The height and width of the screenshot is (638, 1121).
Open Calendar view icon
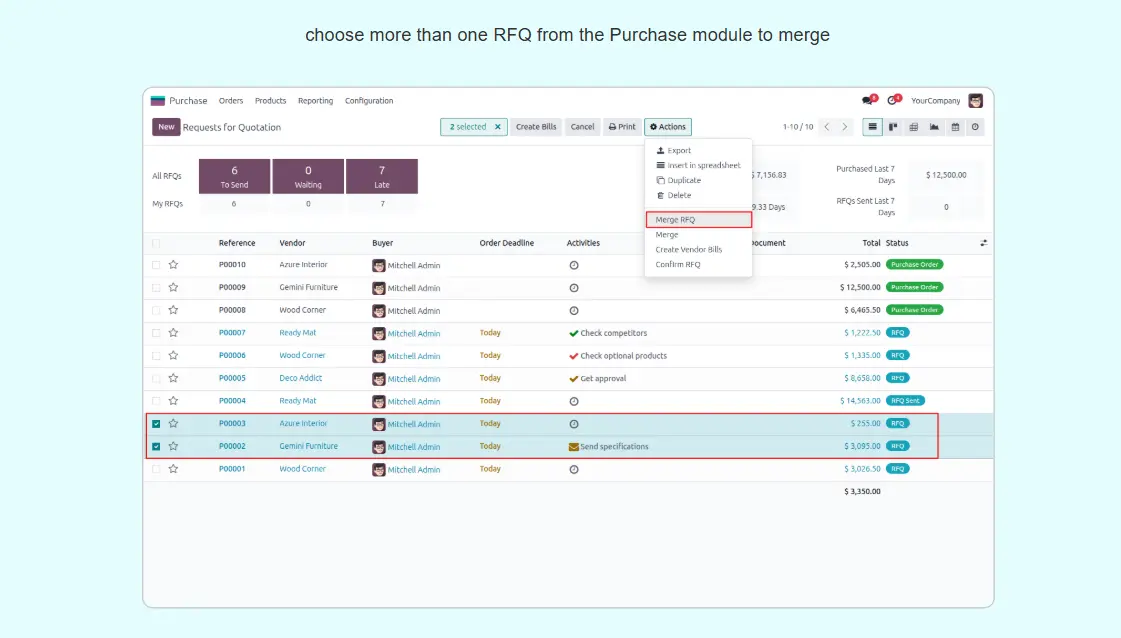(955, 127)
